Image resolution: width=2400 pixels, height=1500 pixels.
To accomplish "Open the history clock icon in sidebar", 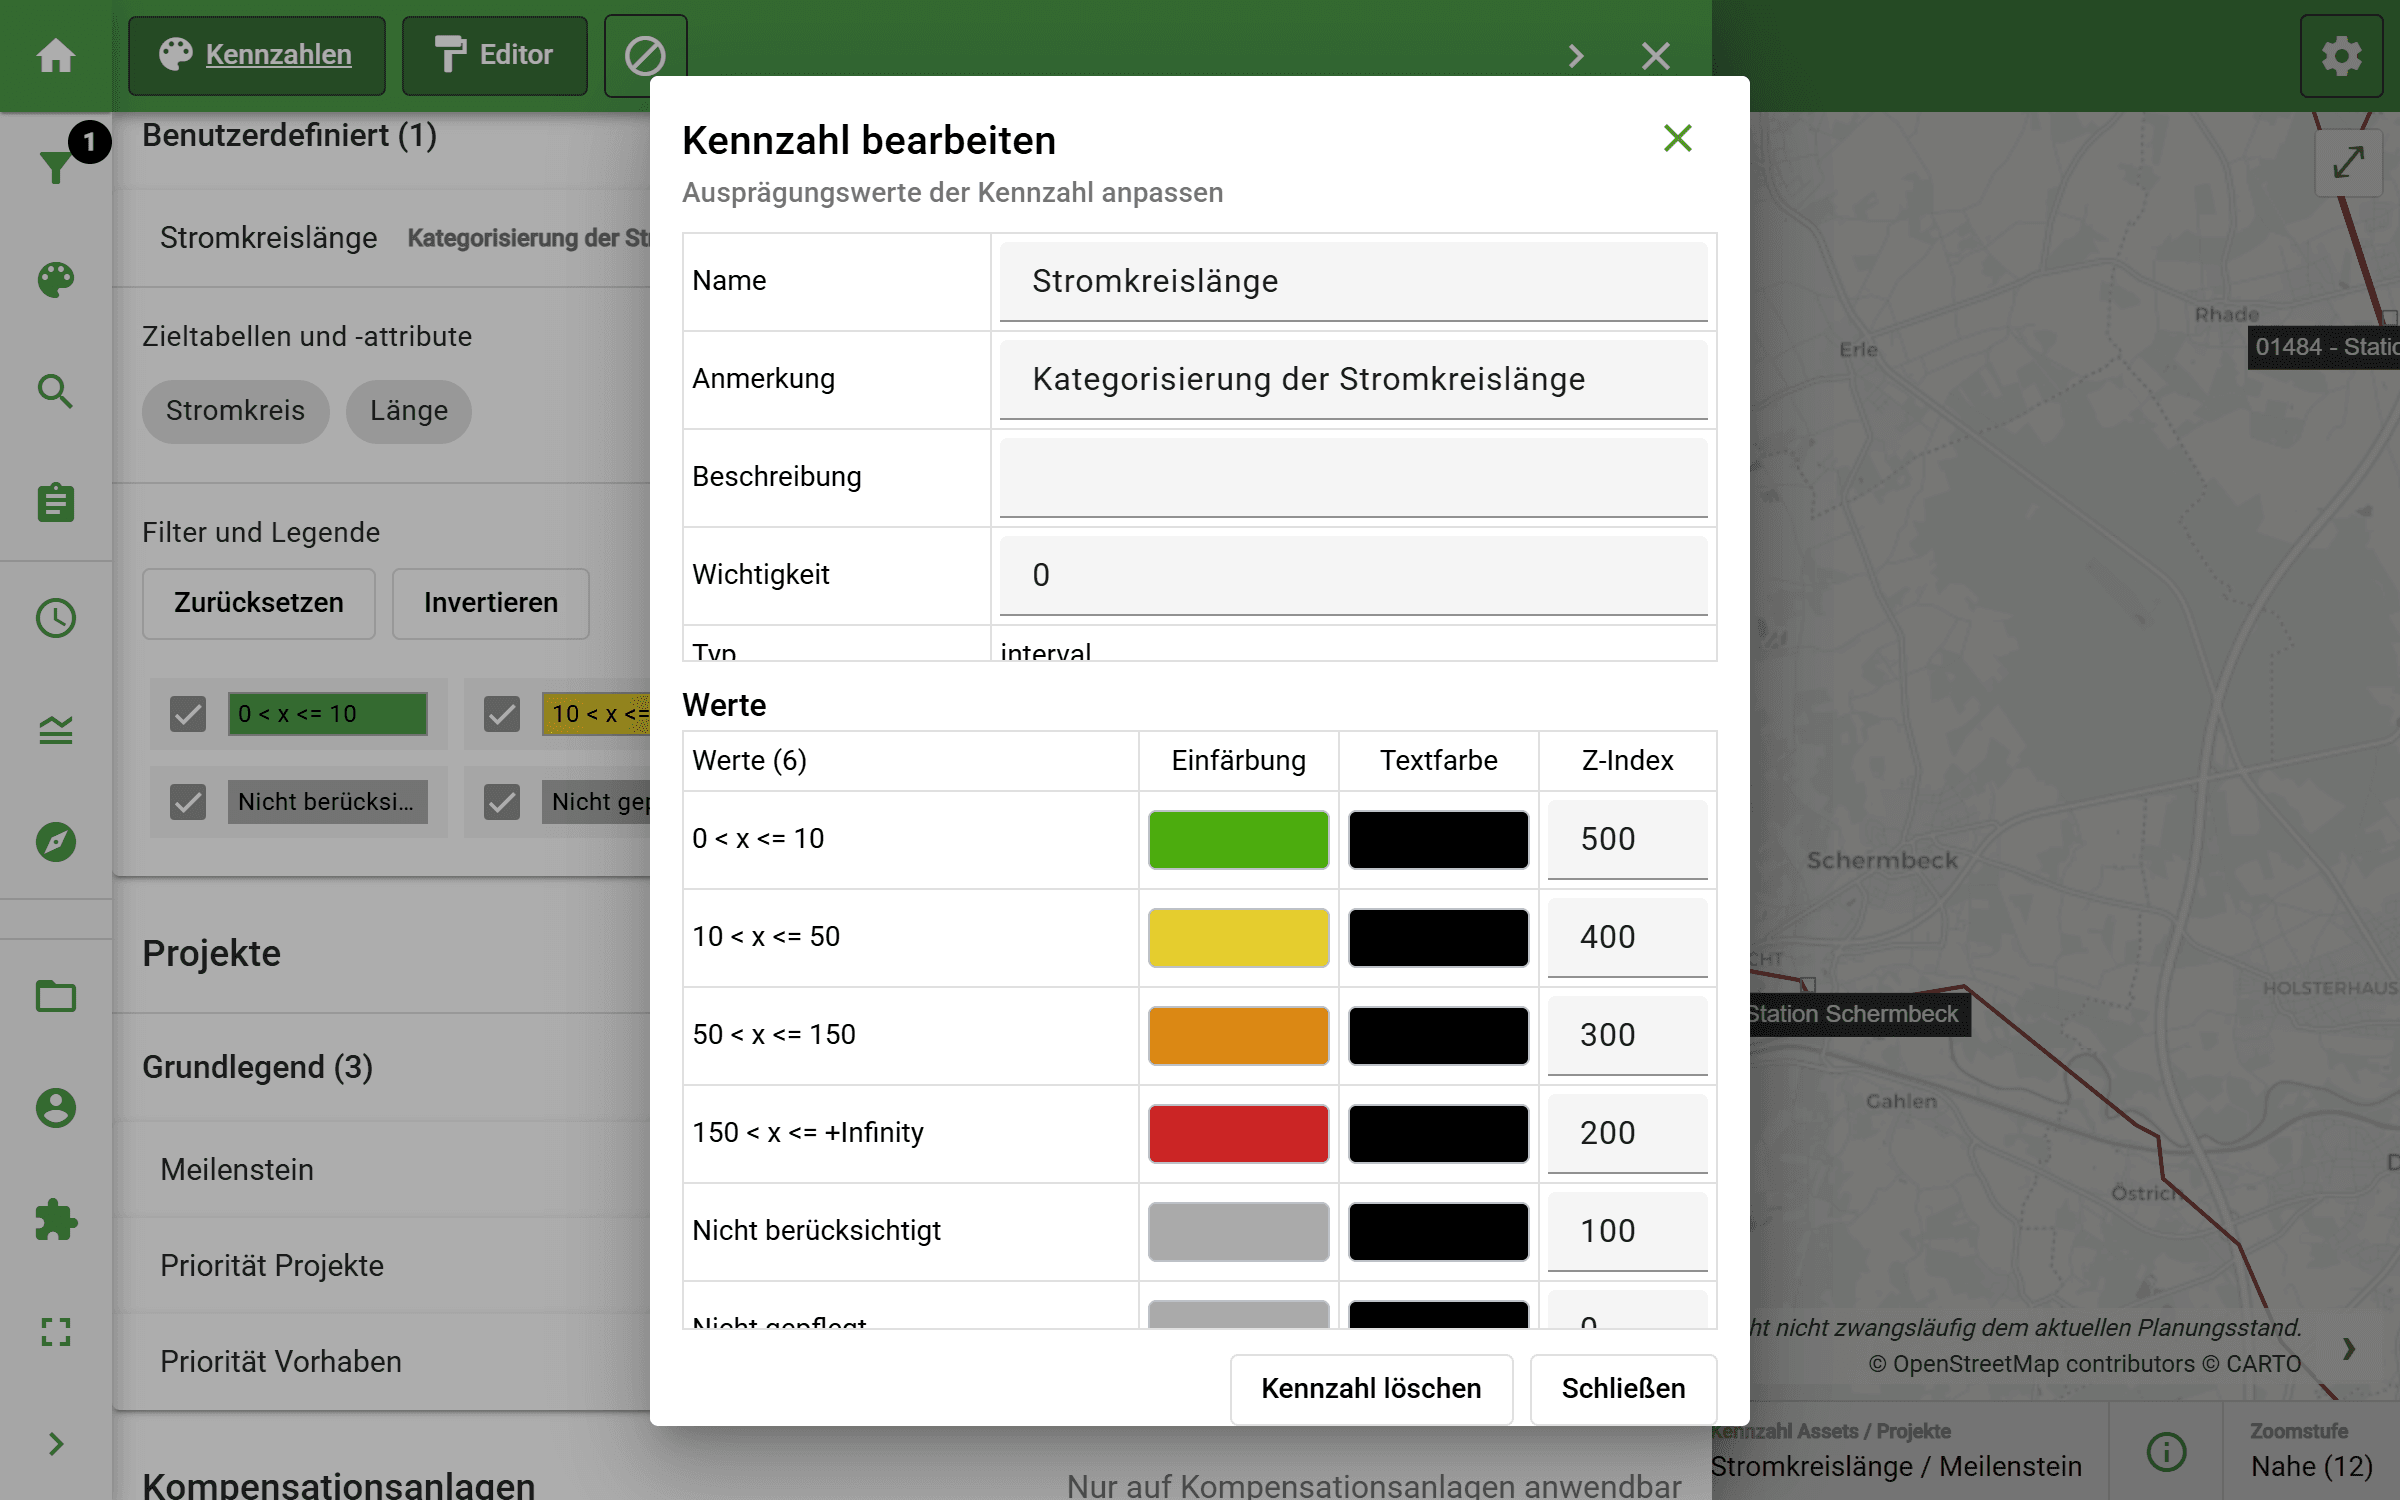I will (55, 618).
